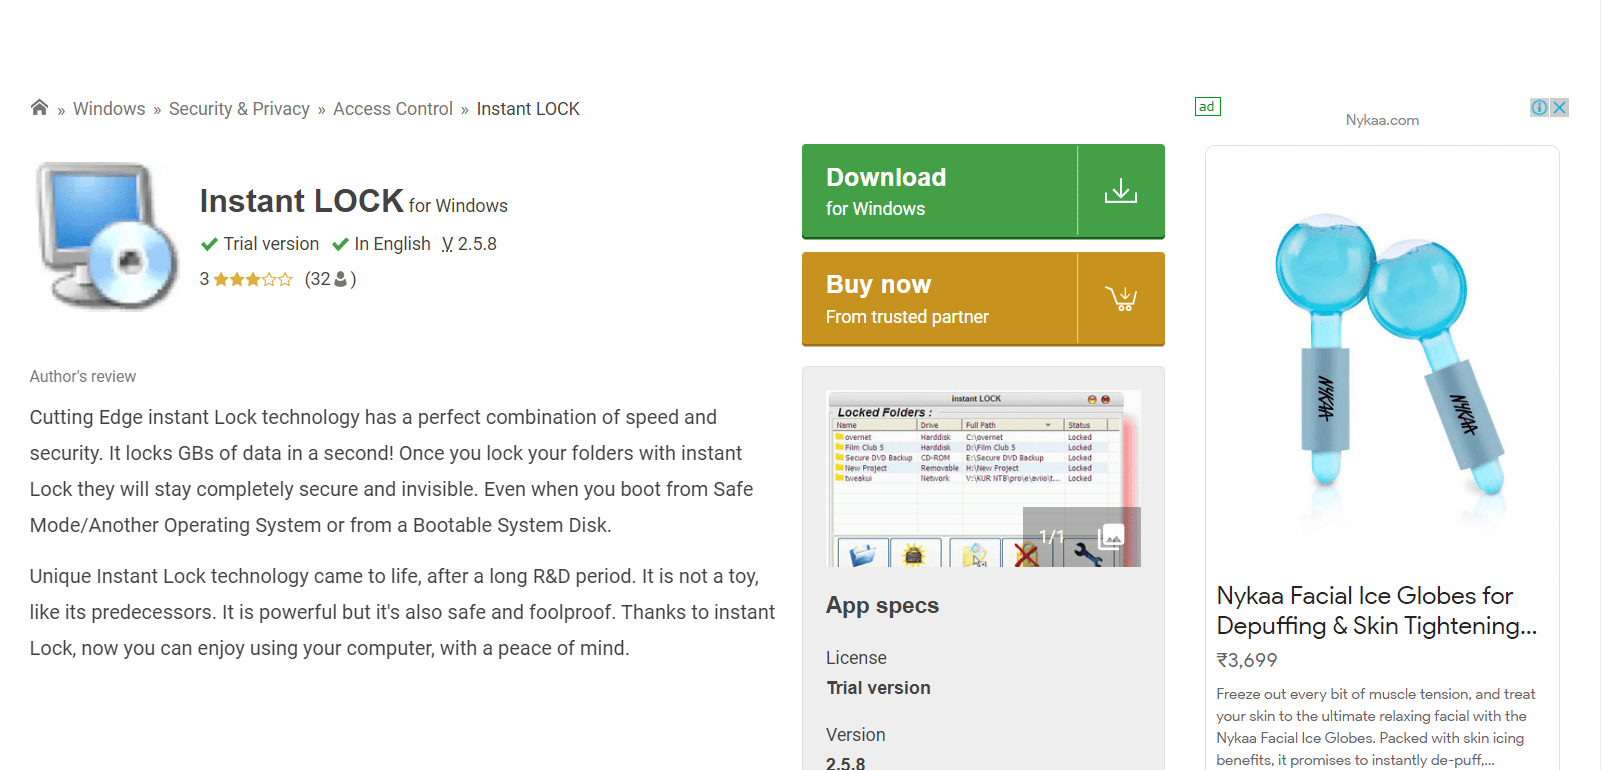Click the download arrow icon
Screen dimensions: 1601x770
(1121, 191)
